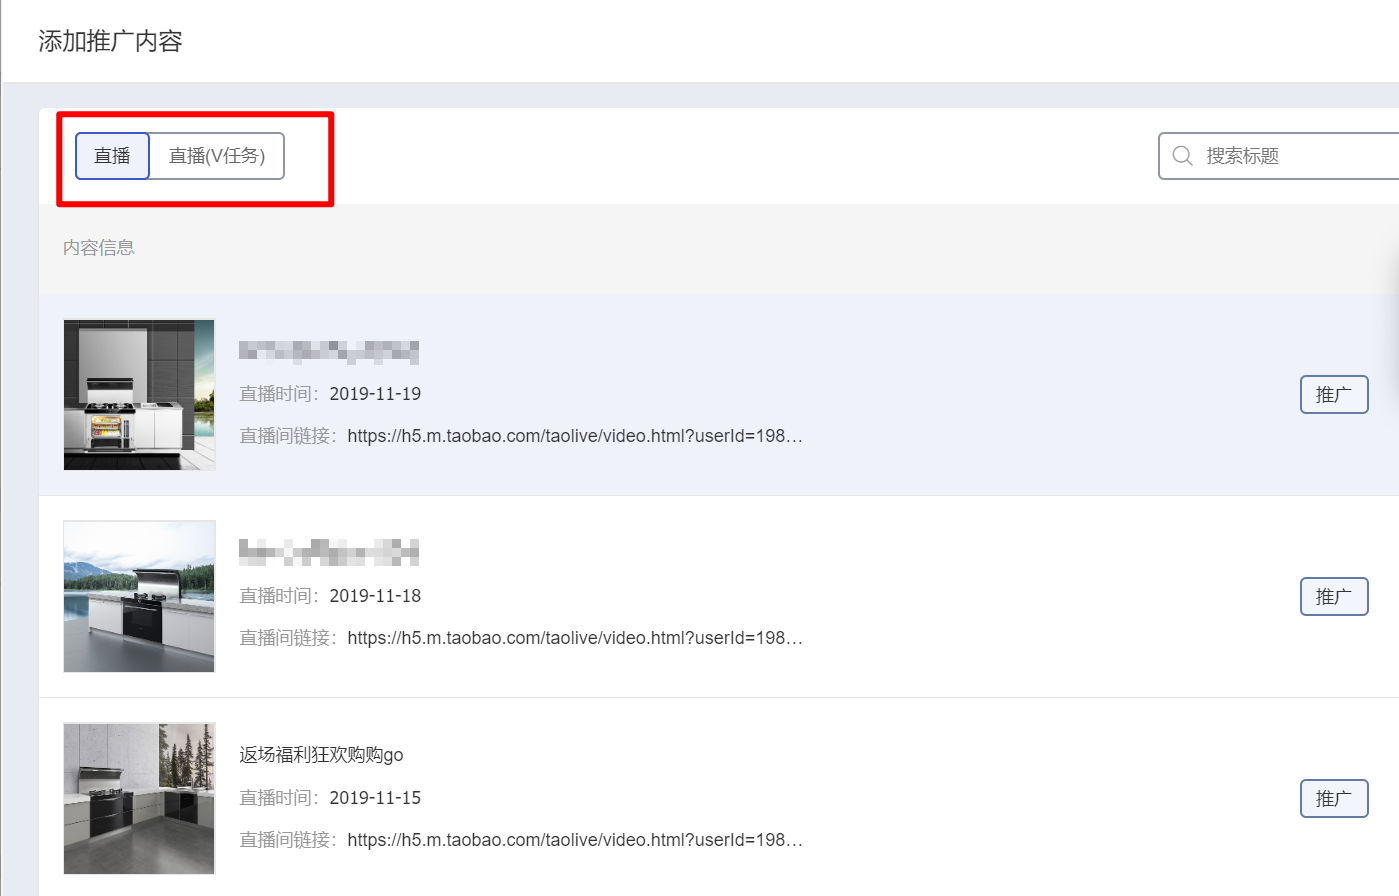Click the magnifier search icon

pos(1182,156)
